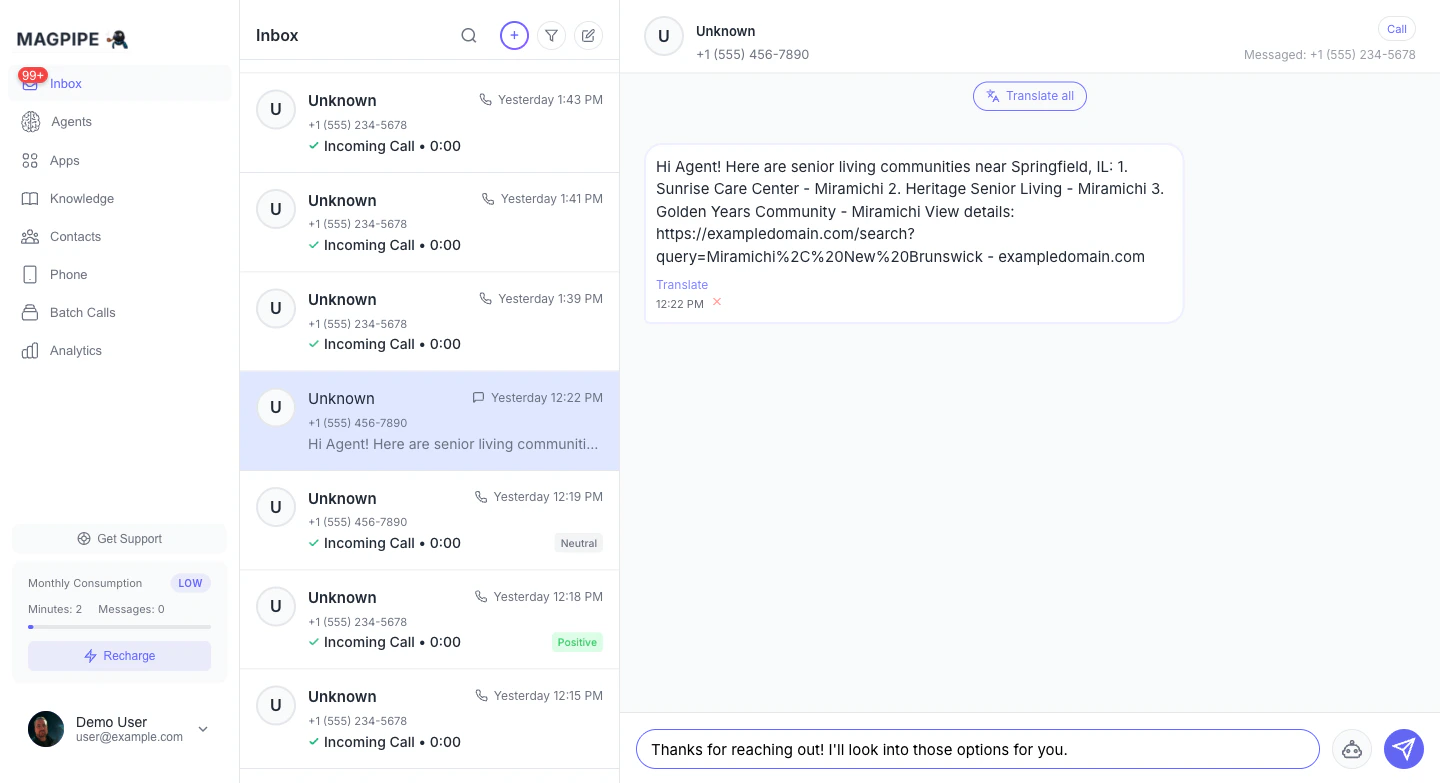Click the Knowledge book icon
This screenshot has height=783, width=1440.
click(30, 198)
